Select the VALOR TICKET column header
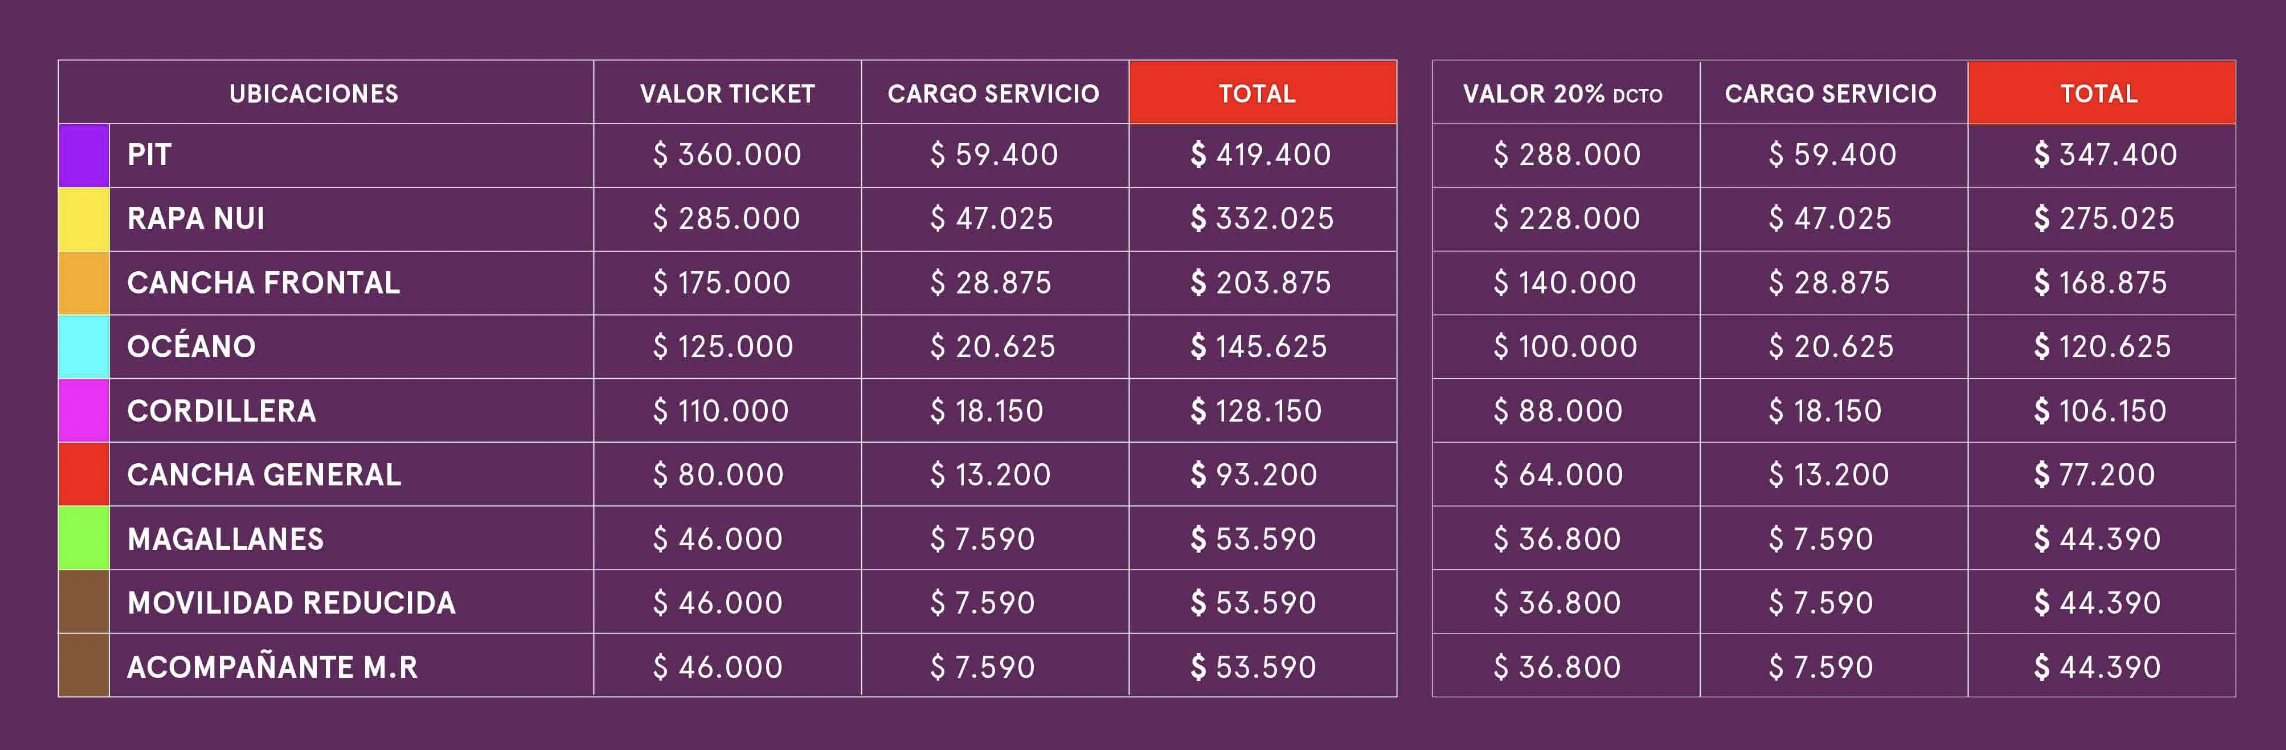This screenshot has width=2286, height=750. tap(727, 94)
